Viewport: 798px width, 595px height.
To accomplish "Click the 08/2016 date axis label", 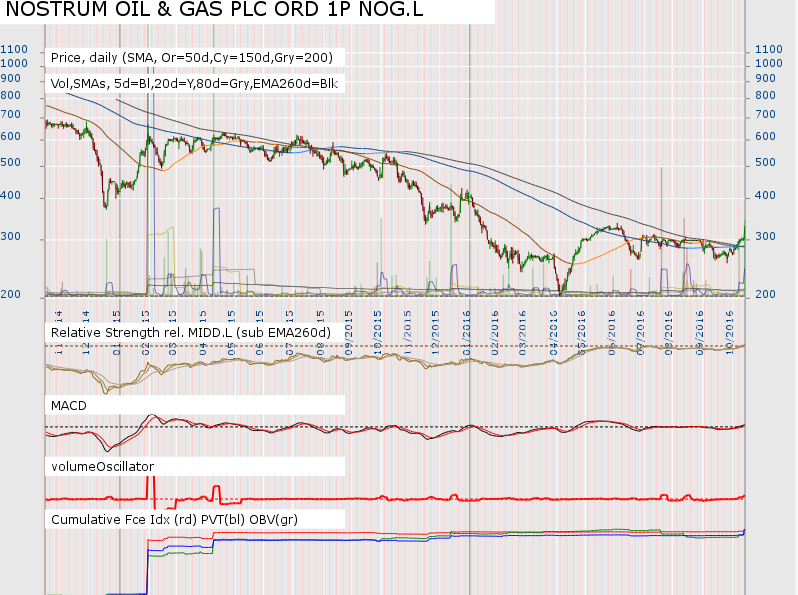I will tap(668, 333).
